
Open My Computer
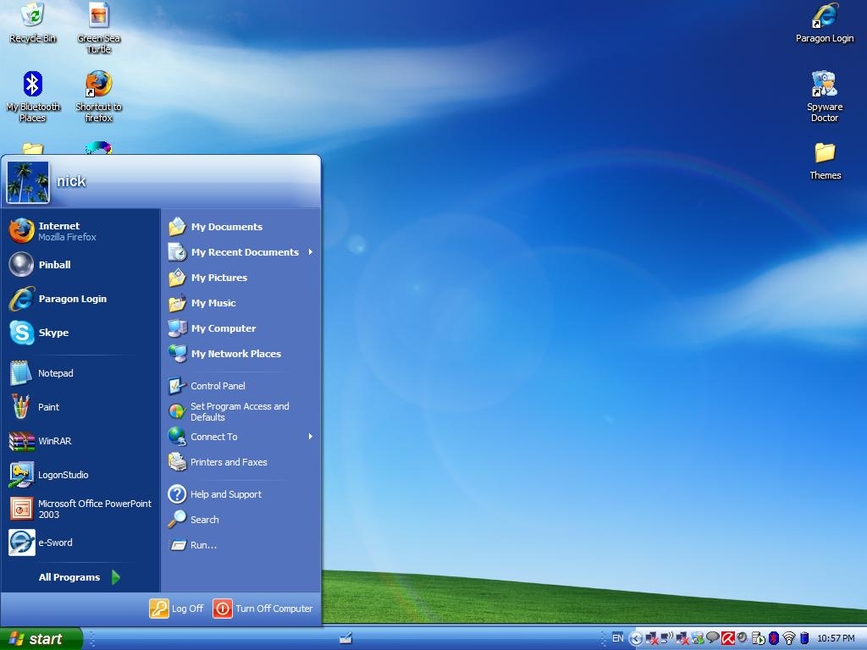[x=241, y=328]
